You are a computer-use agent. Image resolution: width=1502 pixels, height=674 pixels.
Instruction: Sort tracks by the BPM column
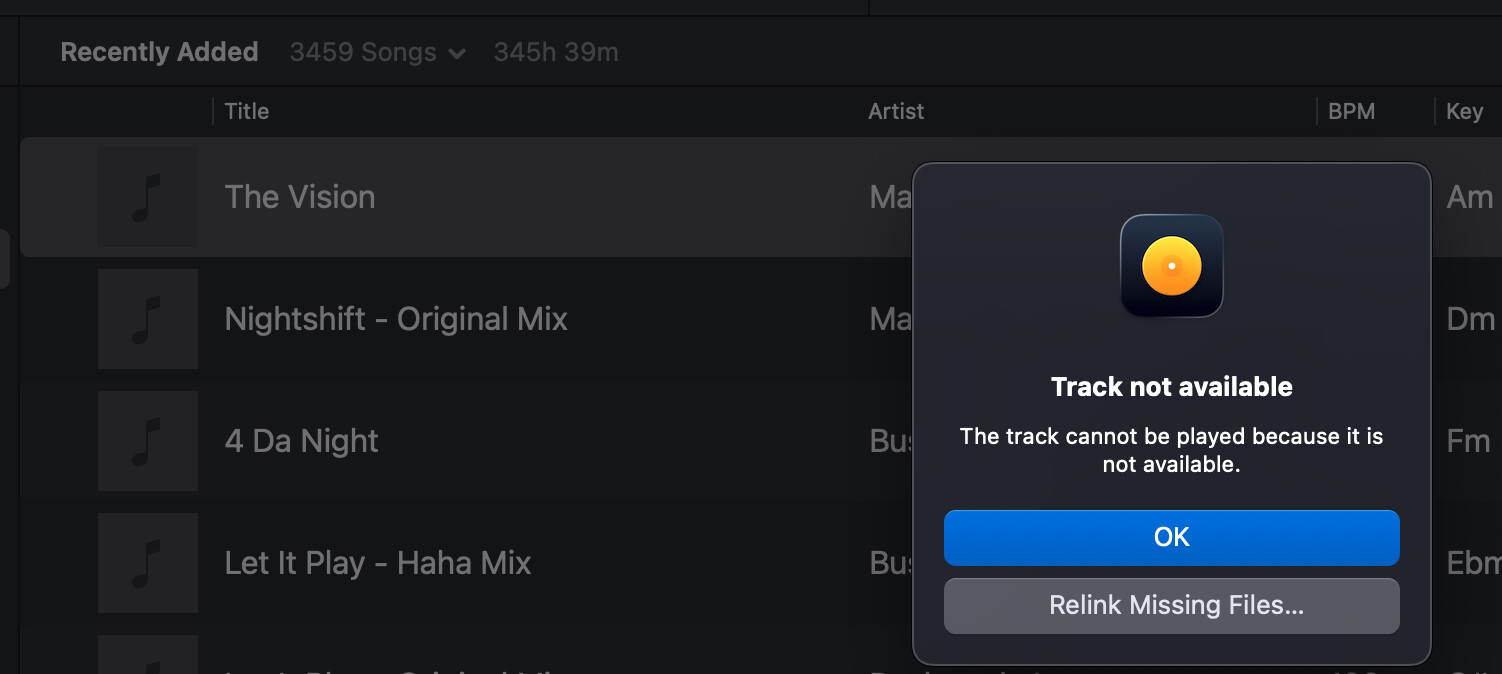pos(1351,111)
